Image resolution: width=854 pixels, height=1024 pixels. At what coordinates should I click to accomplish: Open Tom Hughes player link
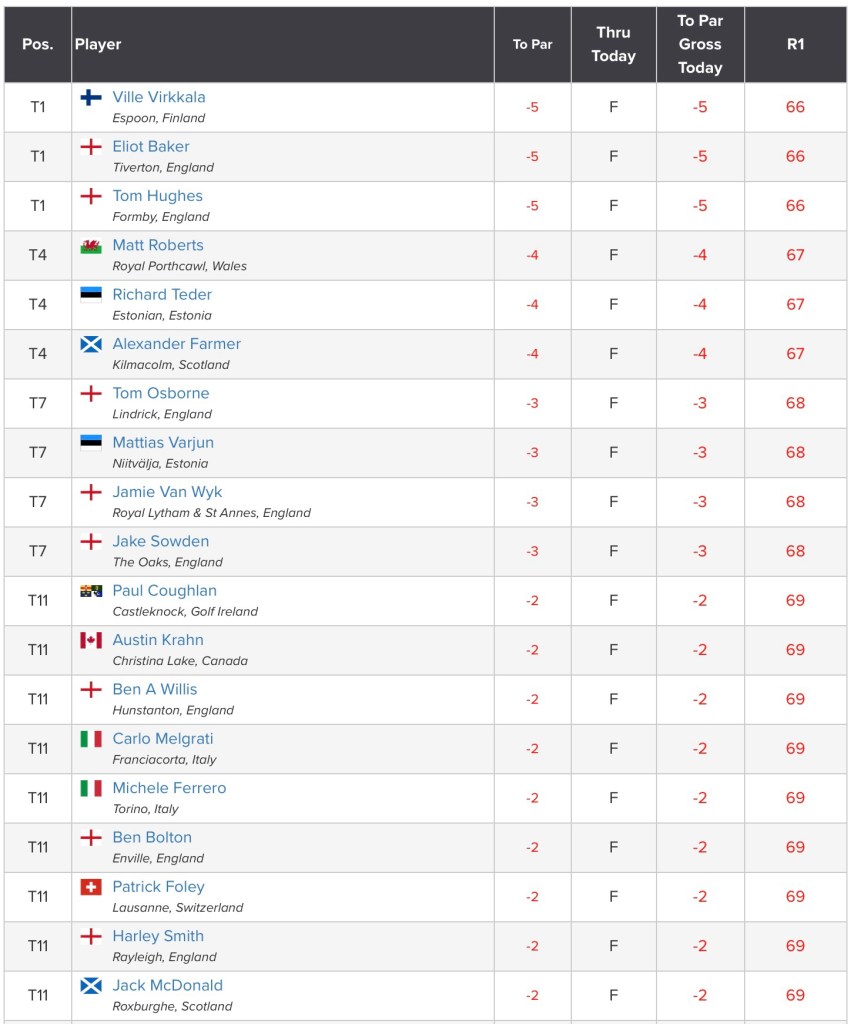[157, 196]
